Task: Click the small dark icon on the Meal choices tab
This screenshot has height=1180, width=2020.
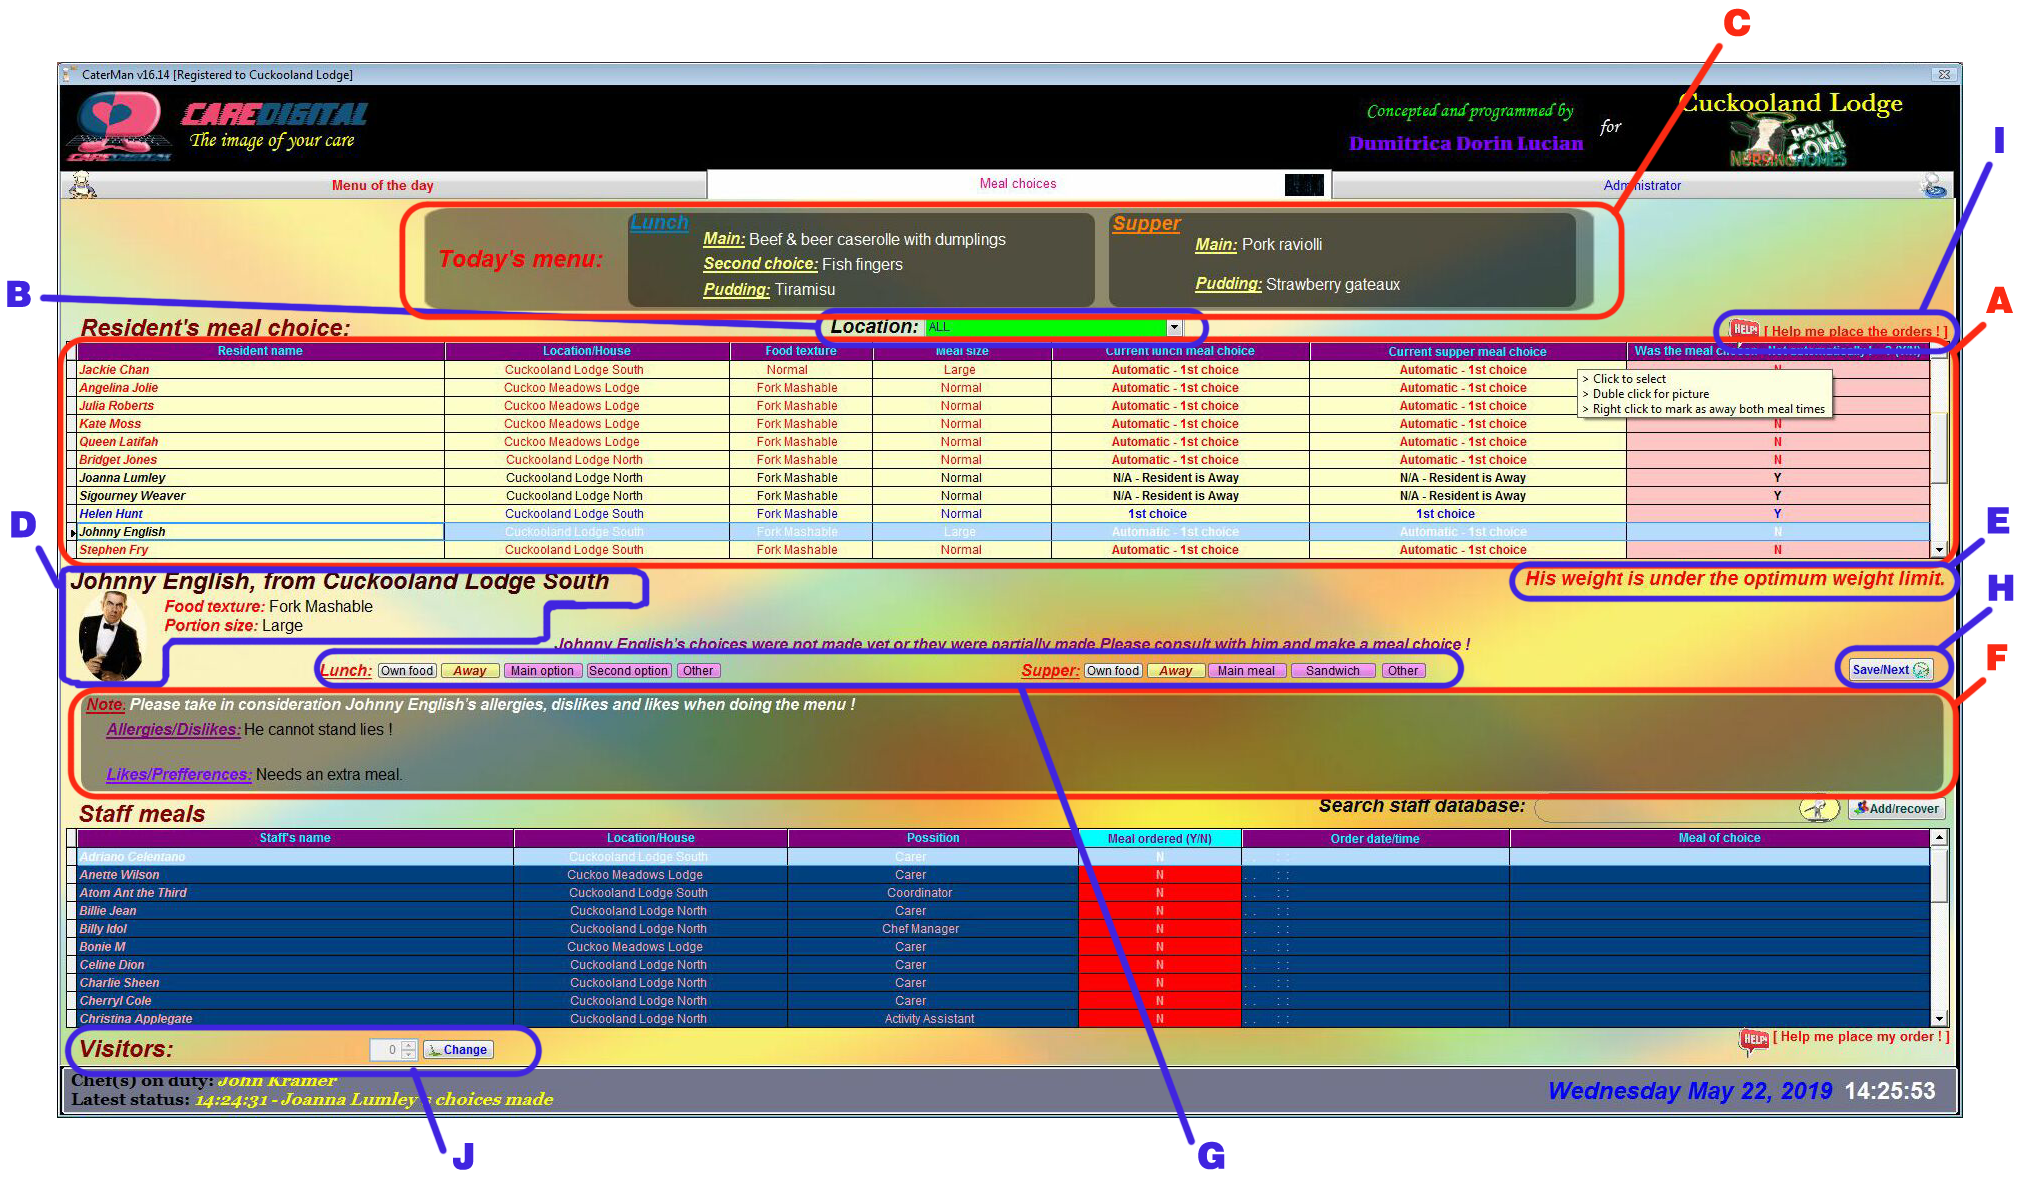Action: (x=1303, y=185)
